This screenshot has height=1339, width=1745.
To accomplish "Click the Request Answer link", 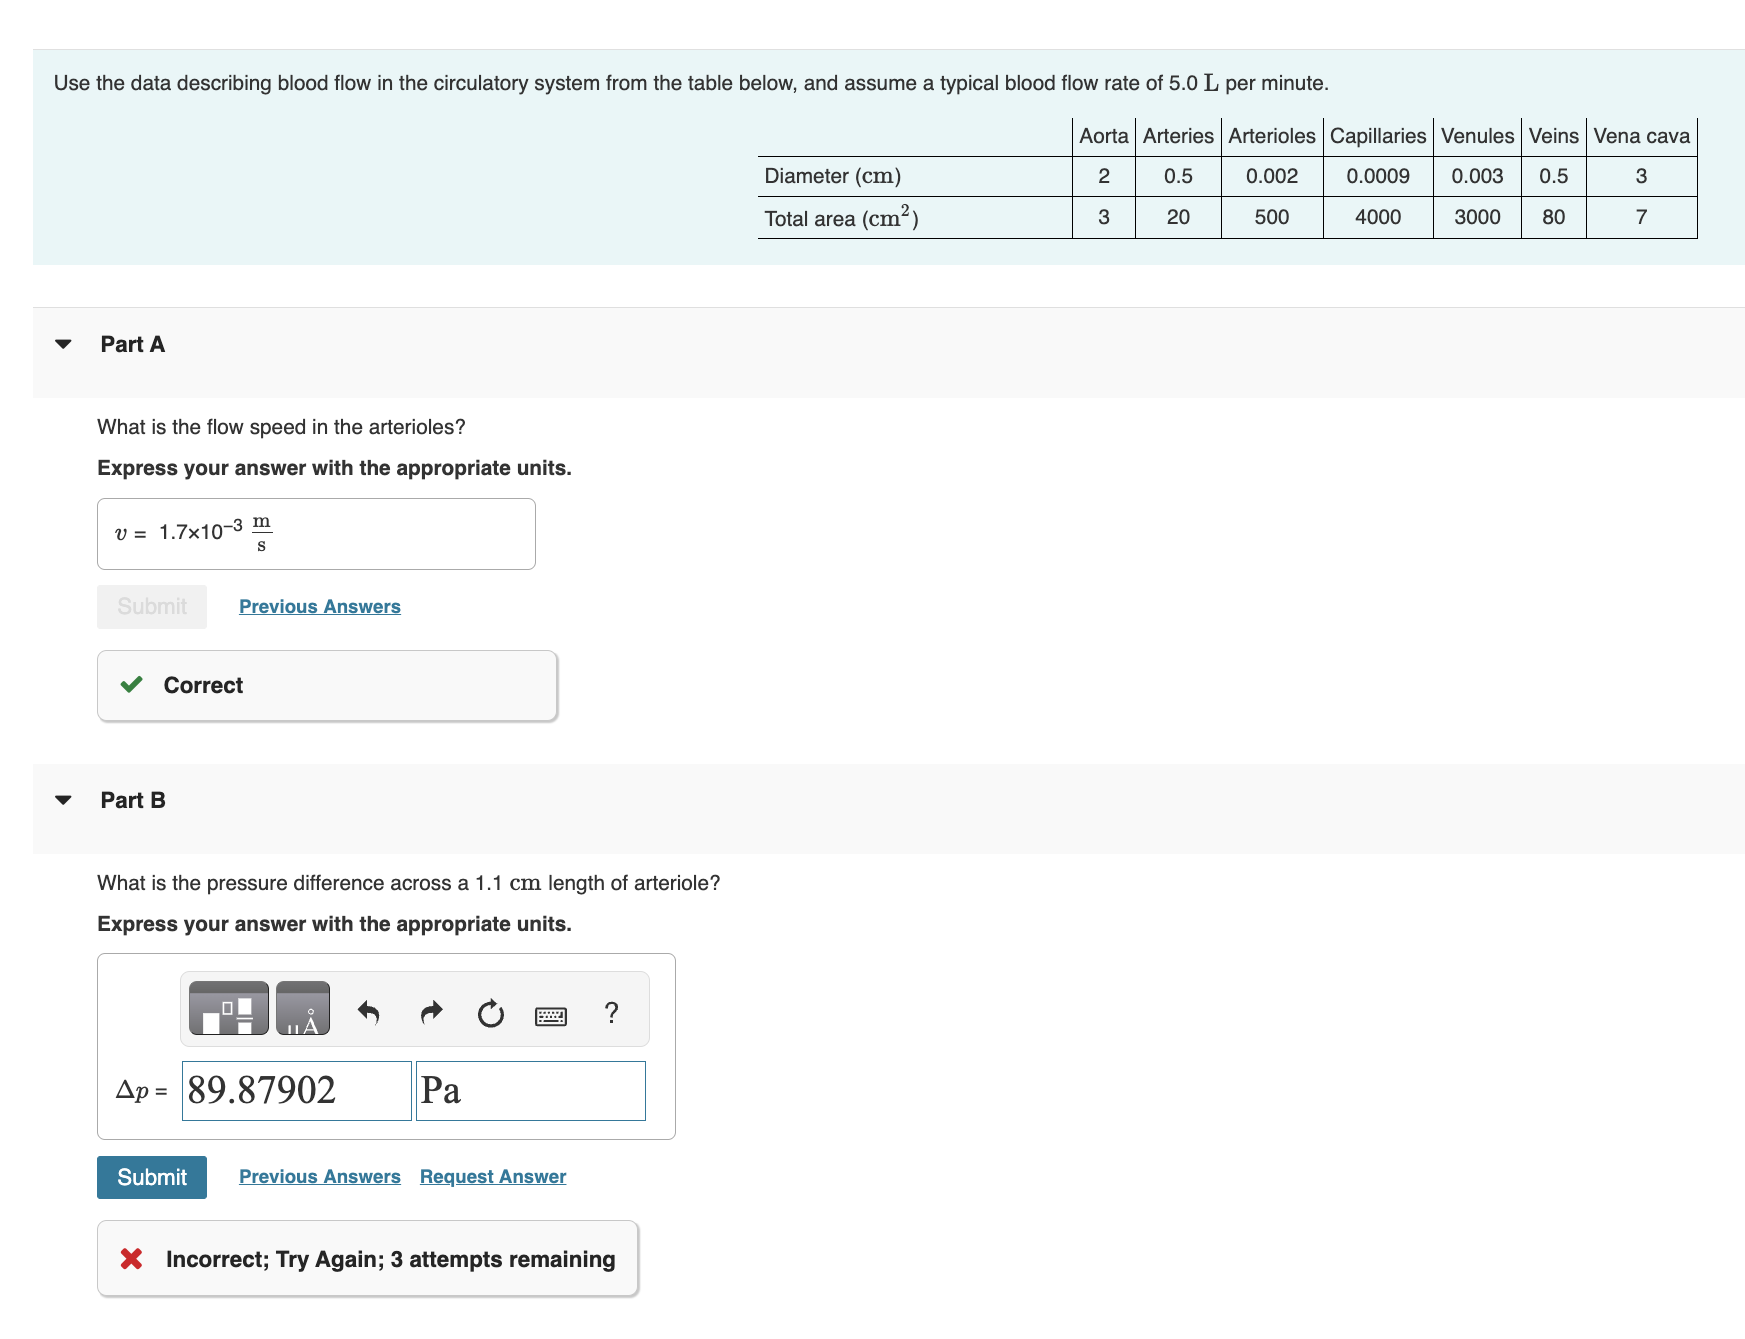I will [x=491, y=1176].
